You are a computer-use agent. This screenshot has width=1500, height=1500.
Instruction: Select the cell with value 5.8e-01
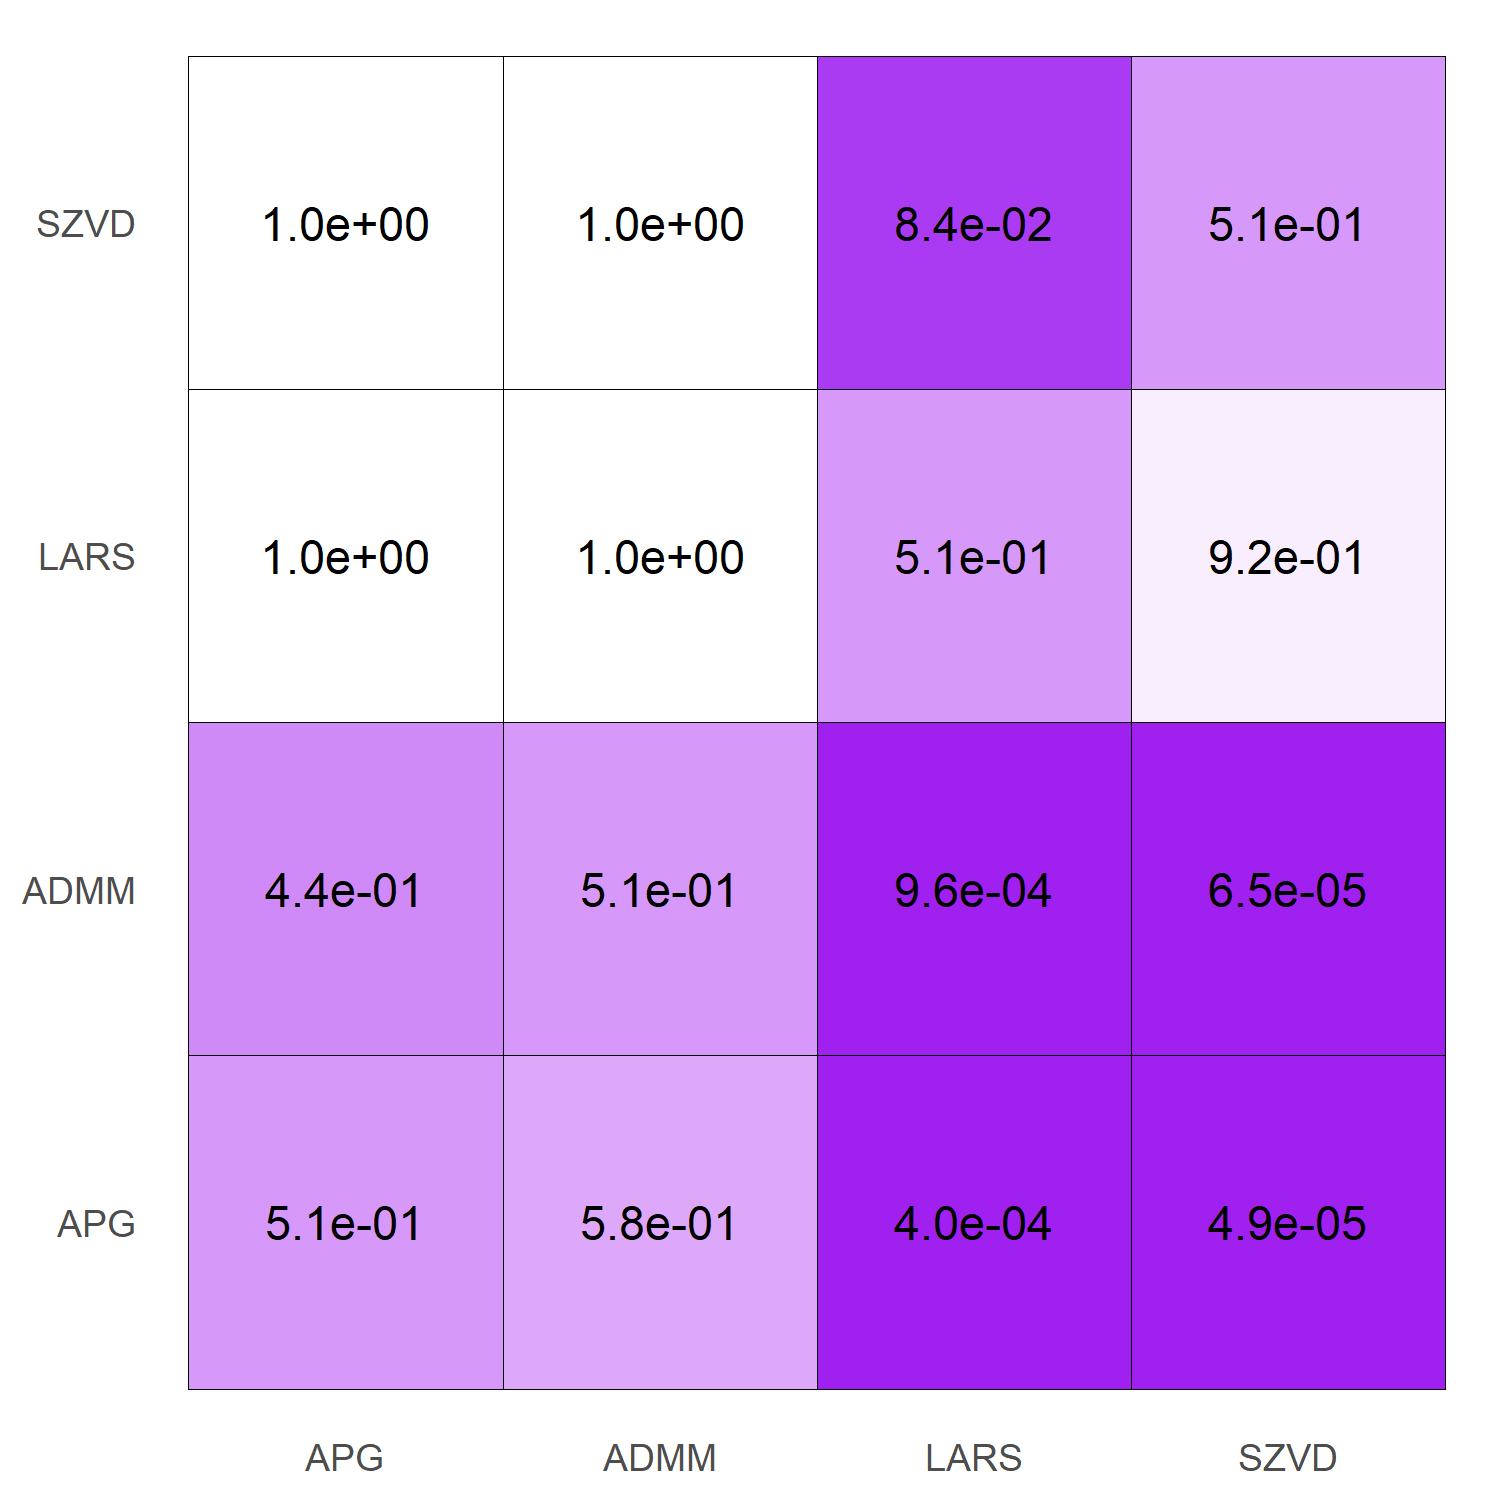(x=660, y=1223)
